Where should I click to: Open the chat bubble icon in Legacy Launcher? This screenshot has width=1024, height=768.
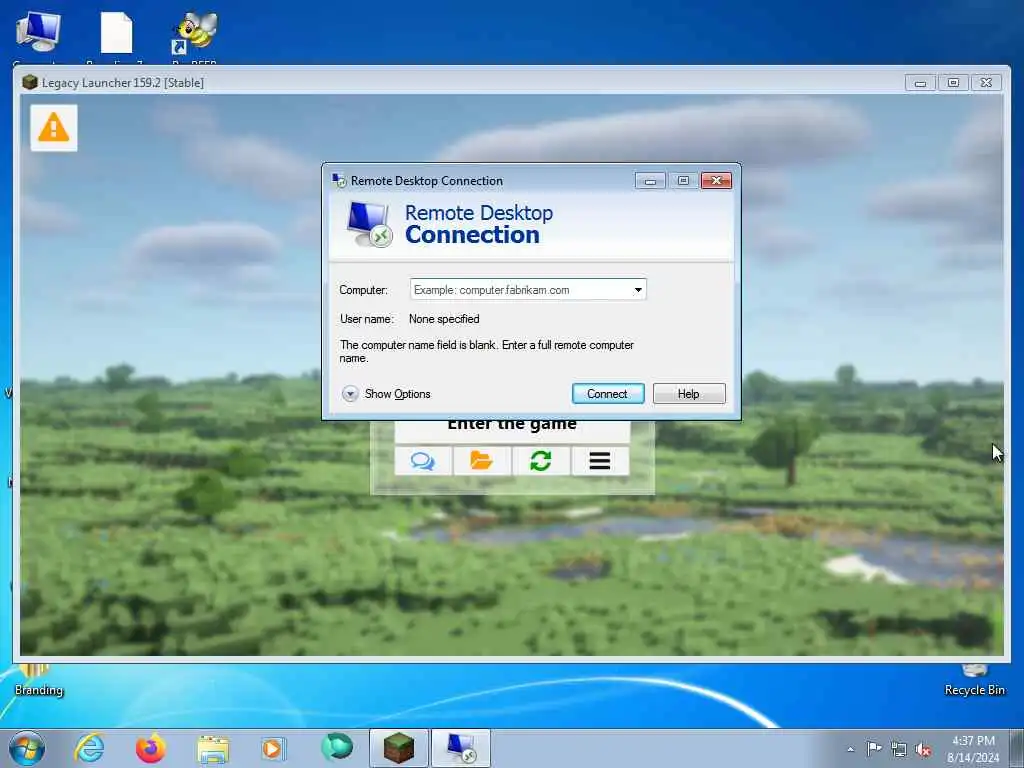[423, 461]
